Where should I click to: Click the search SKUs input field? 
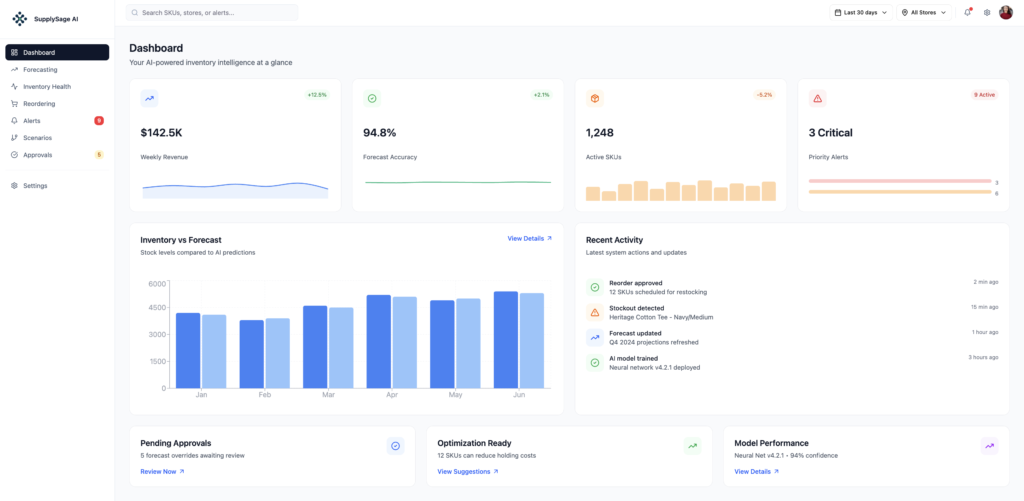tap(213, 13)
